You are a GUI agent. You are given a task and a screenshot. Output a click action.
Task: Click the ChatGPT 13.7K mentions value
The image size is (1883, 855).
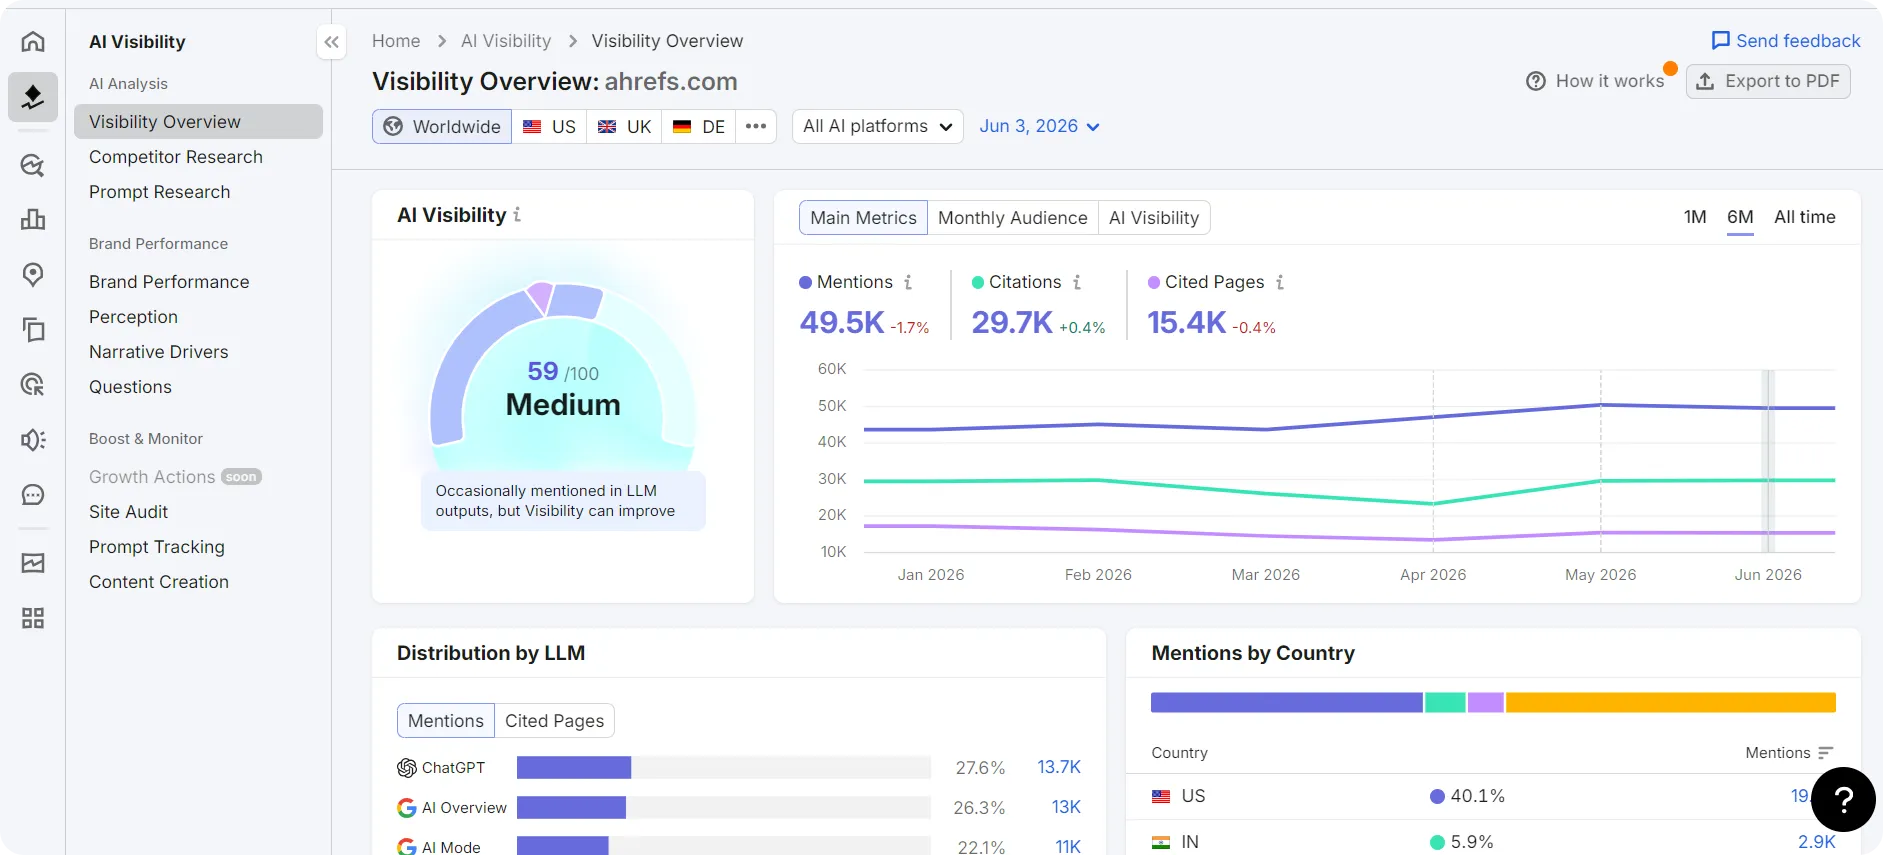point(1059,767)
